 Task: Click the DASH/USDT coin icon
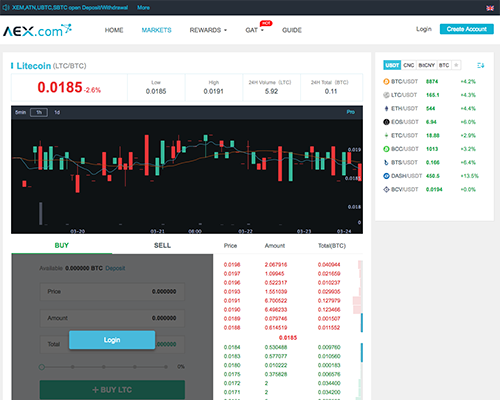(x=386, y=176)
